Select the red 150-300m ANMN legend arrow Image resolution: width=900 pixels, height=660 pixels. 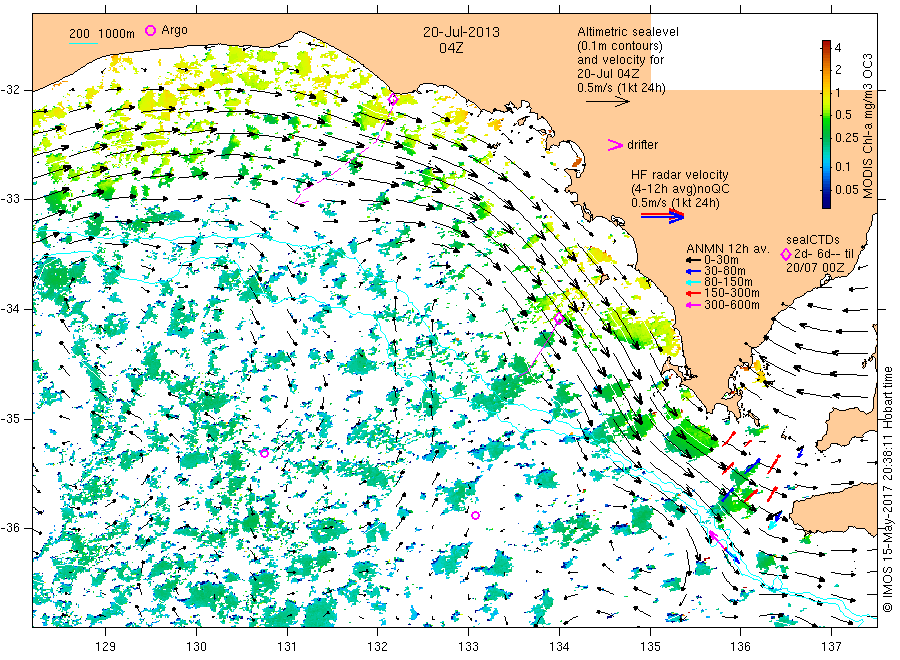[x=693, y=294]
